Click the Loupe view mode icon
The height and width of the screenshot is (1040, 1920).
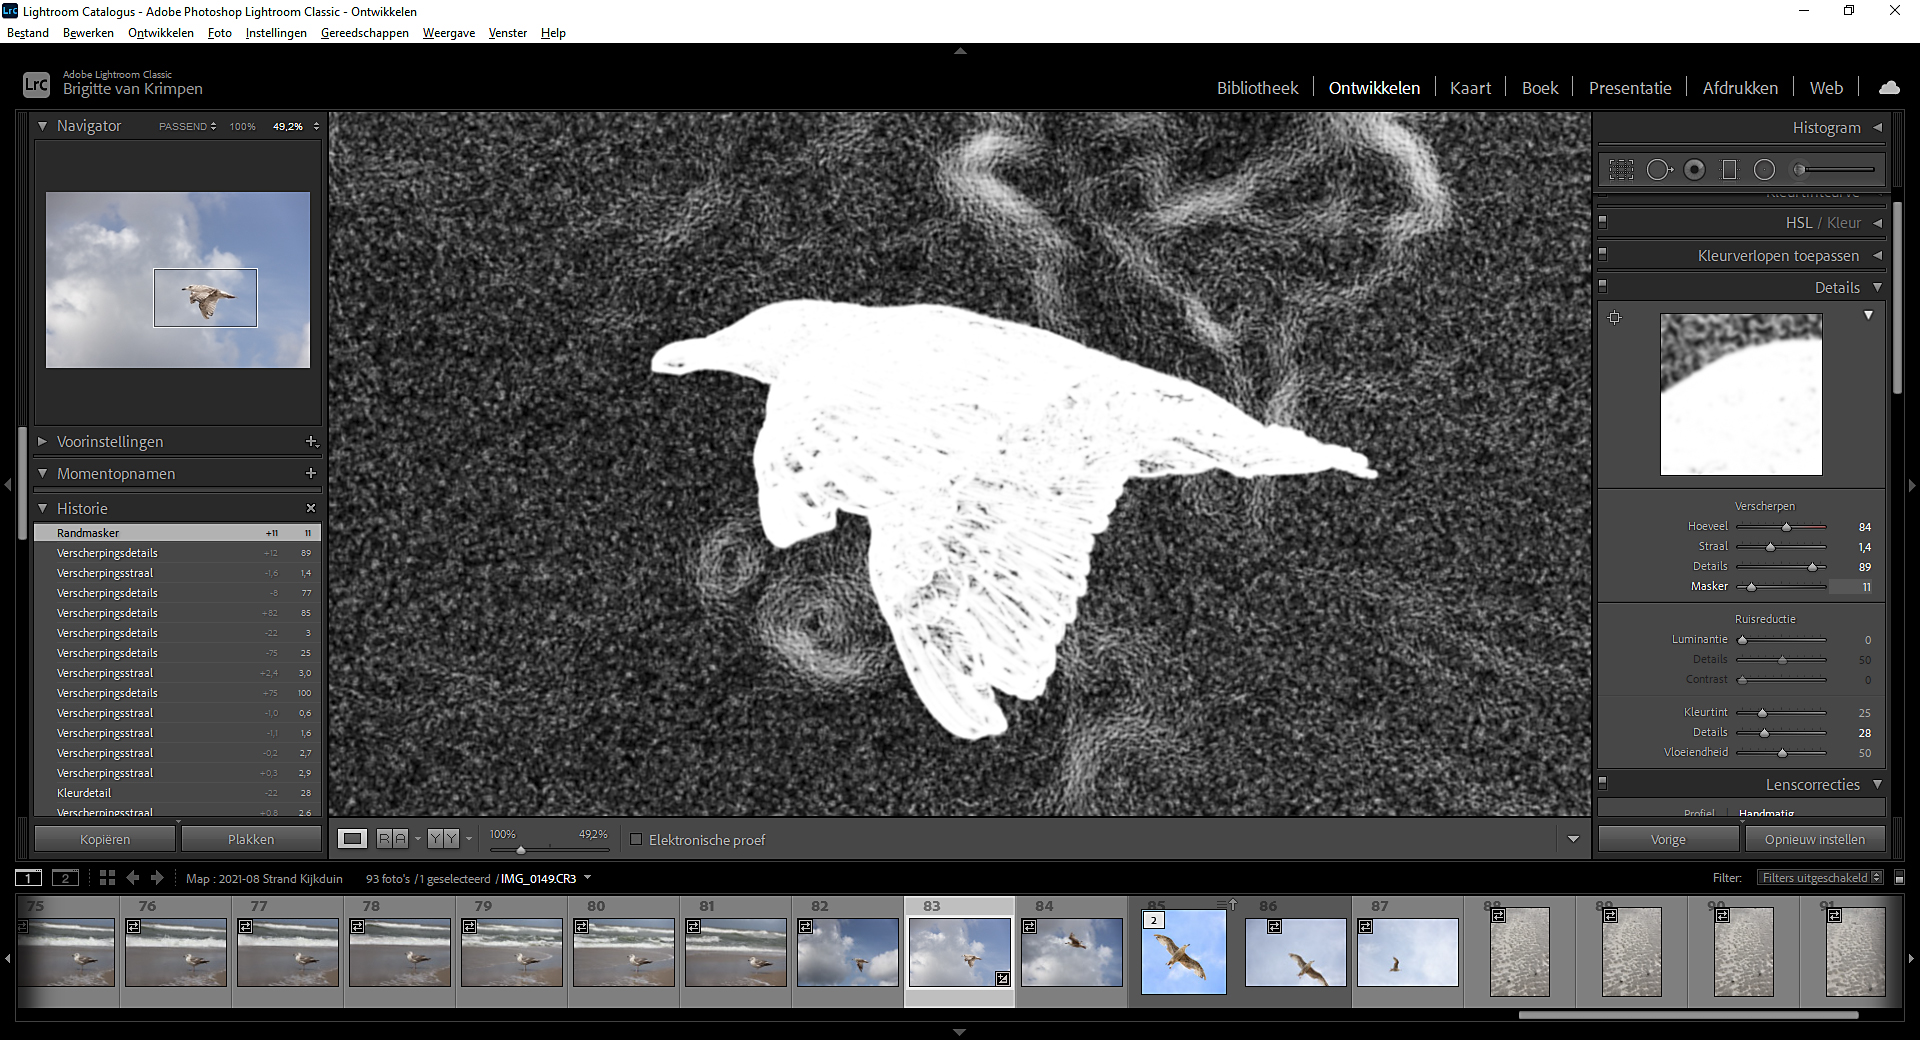(x=352, y=839)
